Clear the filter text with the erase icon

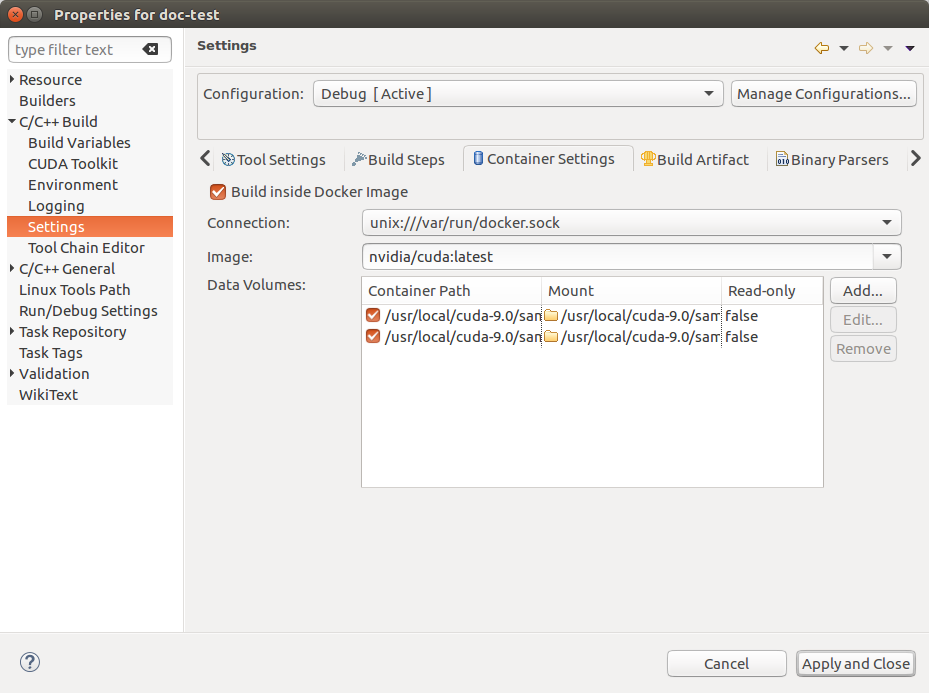tap(151, 50)
